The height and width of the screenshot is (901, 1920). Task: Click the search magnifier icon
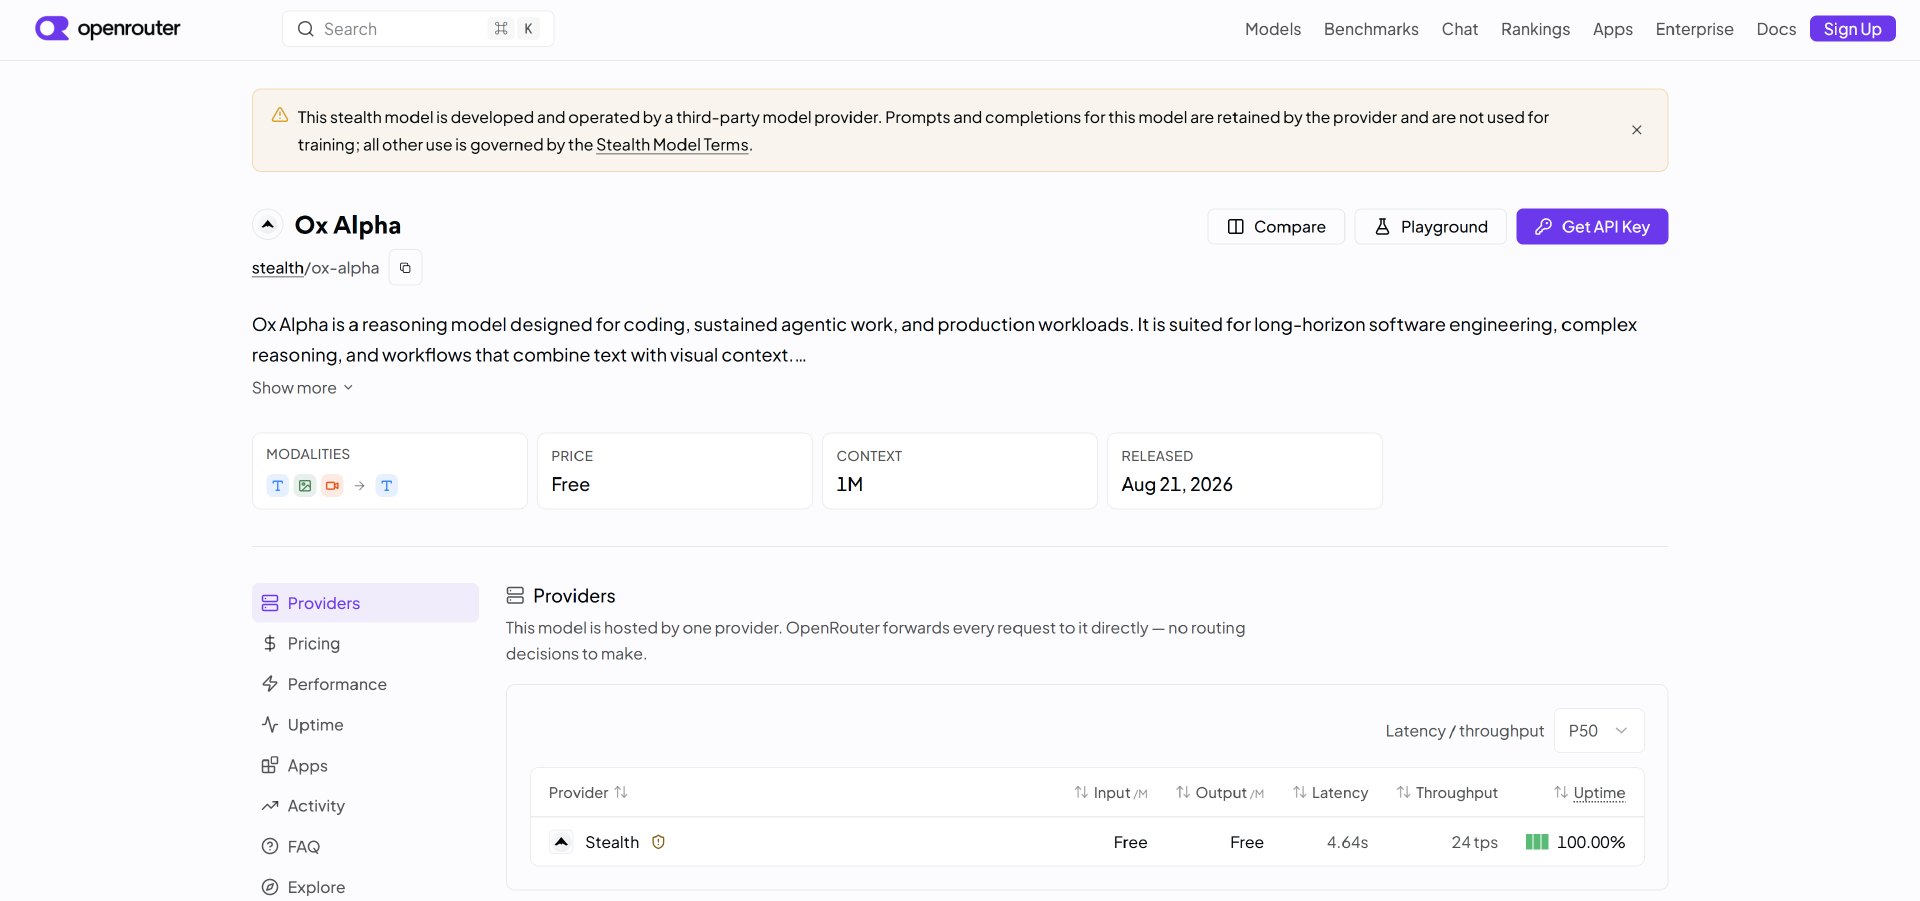click(x=306, y=29)
